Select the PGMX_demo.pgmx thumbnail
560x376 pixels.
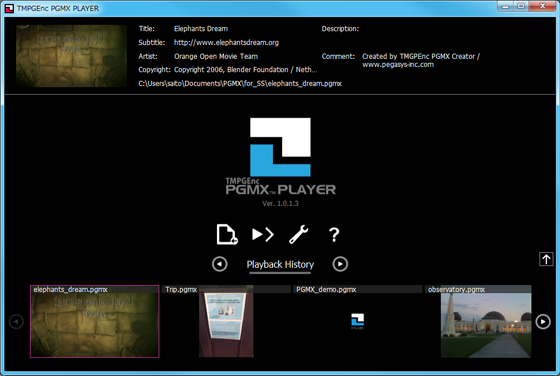tap(357, 321)
